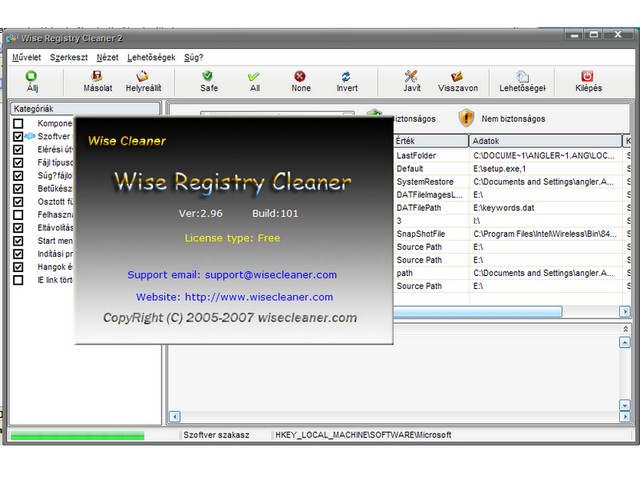This screenshot has width=640, height=480.
Task: Uncheck the Eltávolítás category checkbox
Action: click(x=18, y=228)
